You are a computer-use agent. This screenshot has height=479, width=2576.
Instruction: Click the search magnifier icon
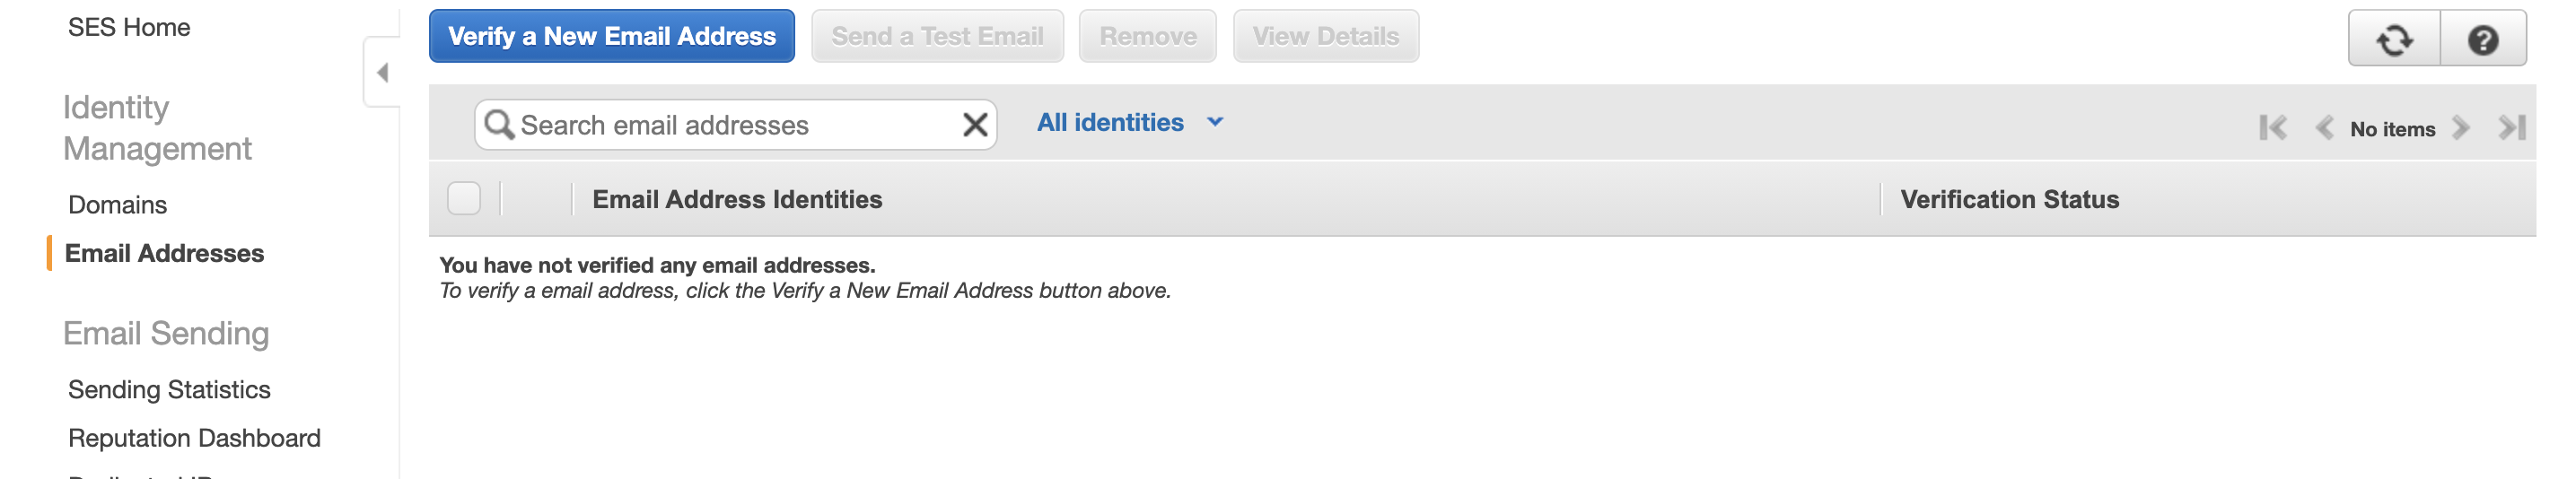click(x=498, y=125)
